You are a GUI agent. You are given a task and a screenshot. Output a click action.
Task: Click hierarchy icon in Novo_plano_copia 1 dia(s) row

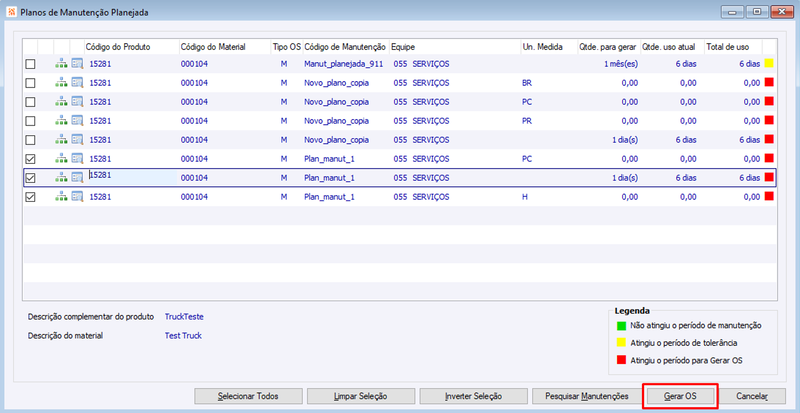click(x=61, y=140)
